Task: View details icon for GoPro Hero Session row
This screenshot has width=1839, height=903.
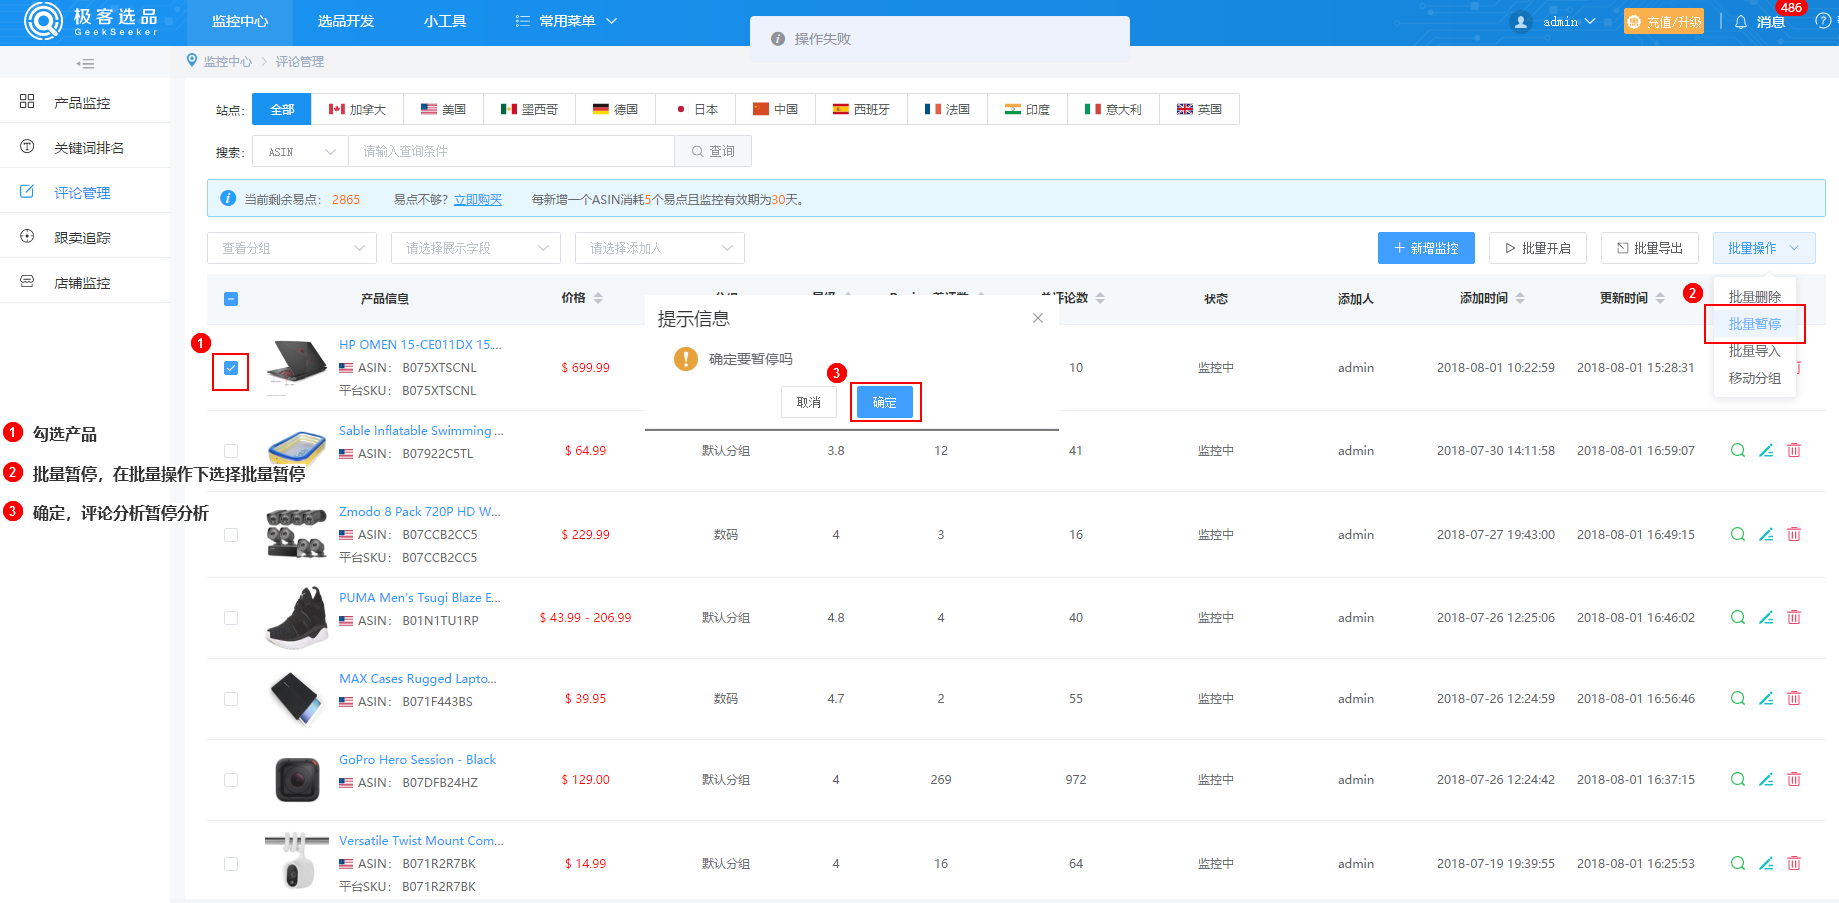Action: click(x=1738, y=779)
